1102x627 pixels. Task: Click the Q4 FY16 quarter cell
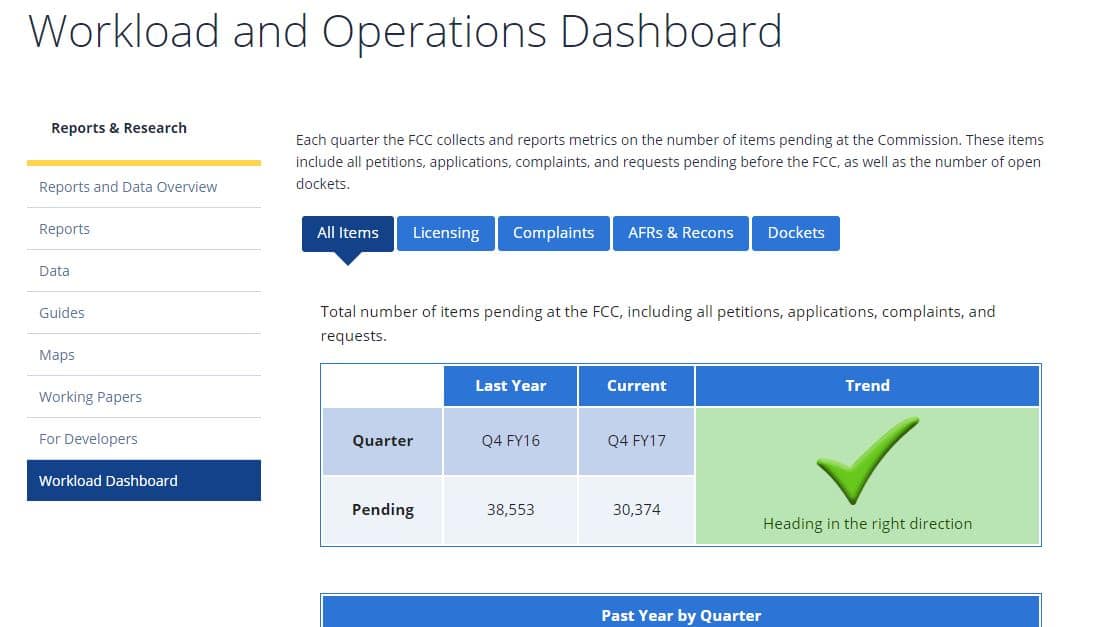point(510,441)
